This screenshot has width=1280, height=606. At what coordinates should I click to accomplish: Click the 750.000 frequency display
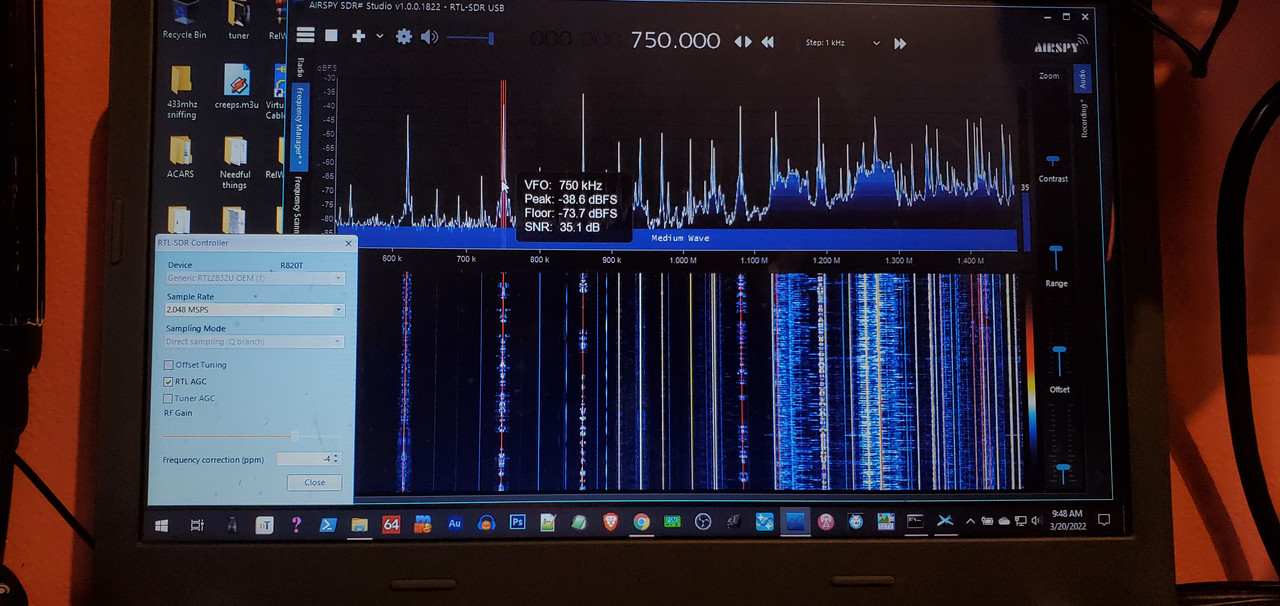click(675, 41)
